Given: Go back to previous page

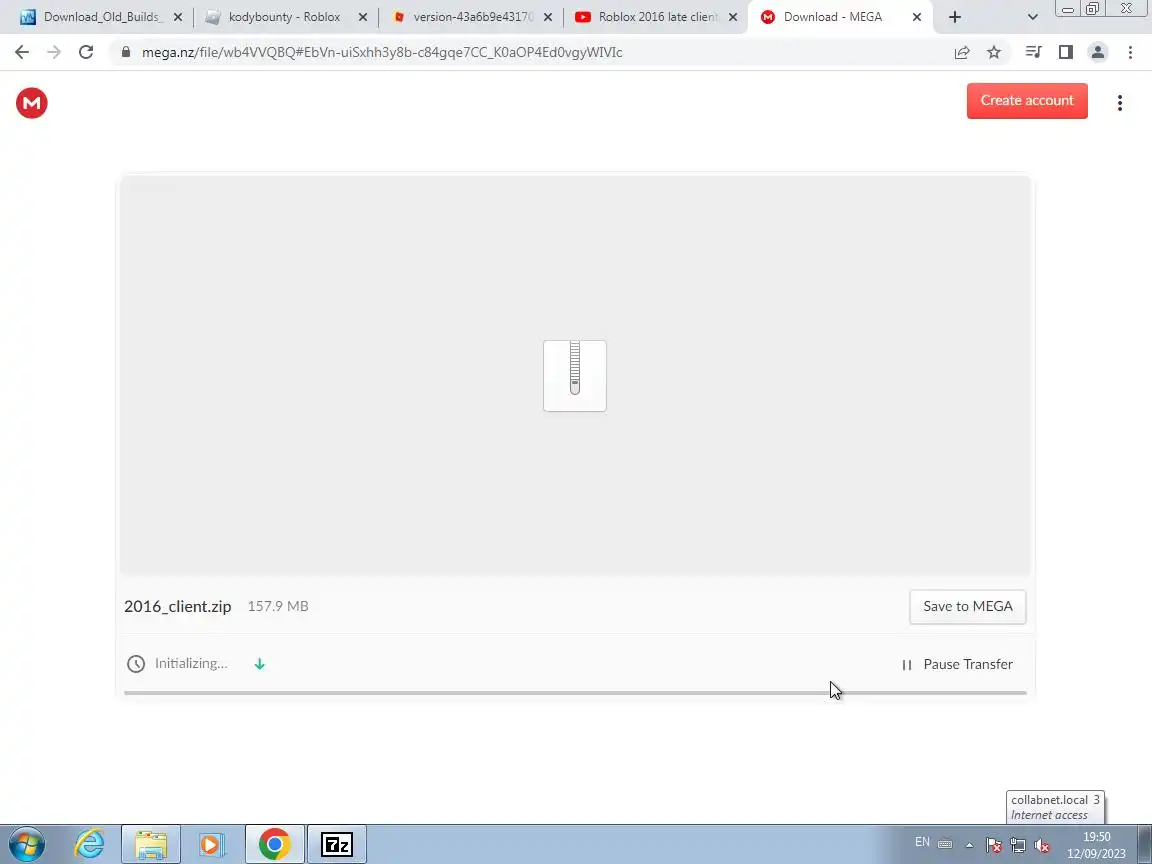Looking at the screenshot, I should [x=22, y=52].
